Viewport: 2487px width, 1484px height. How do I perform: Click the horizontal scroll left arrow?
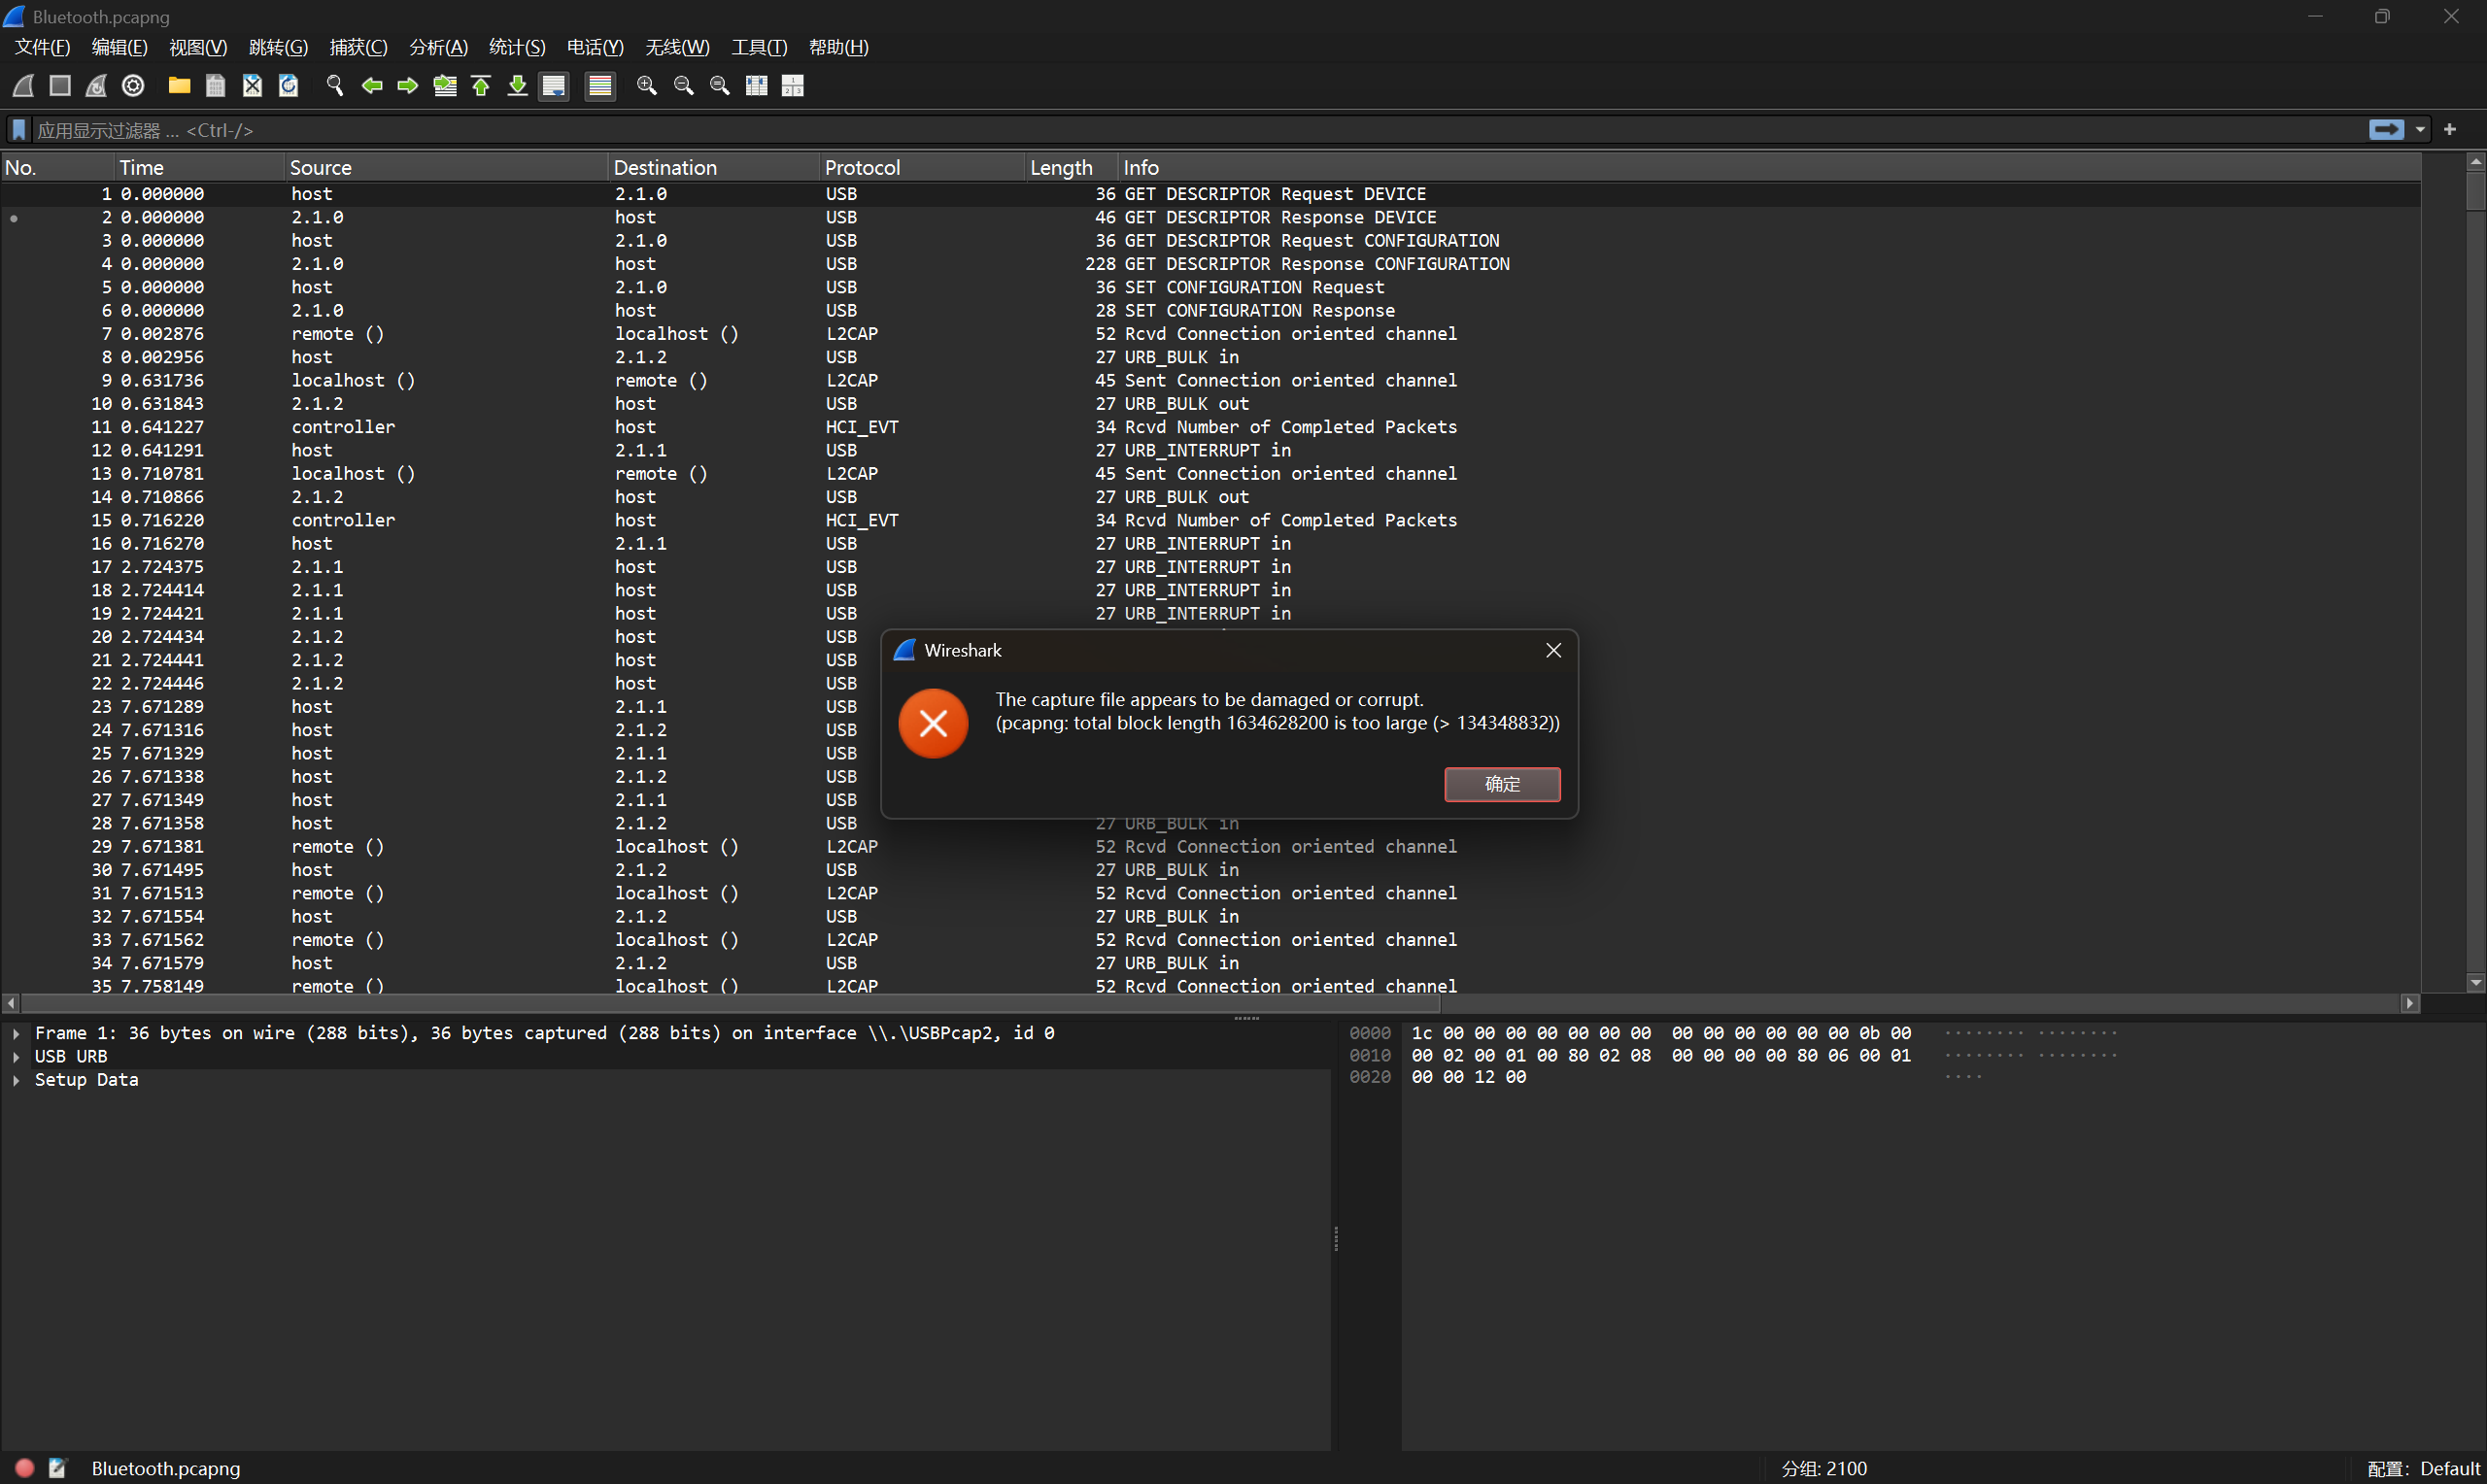pyautogui.click(x=11, y=1002)
